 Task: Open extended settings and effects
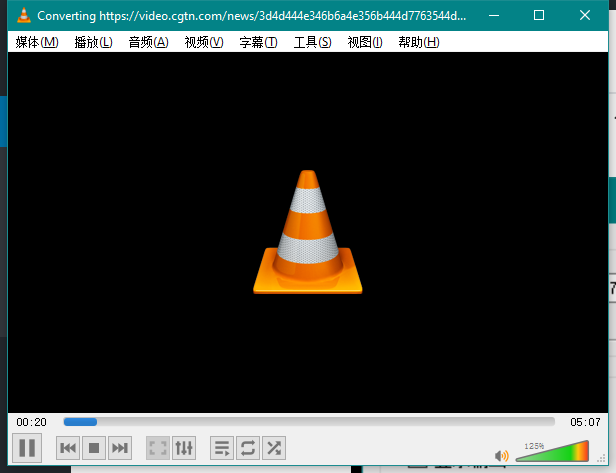pos(184,447)
